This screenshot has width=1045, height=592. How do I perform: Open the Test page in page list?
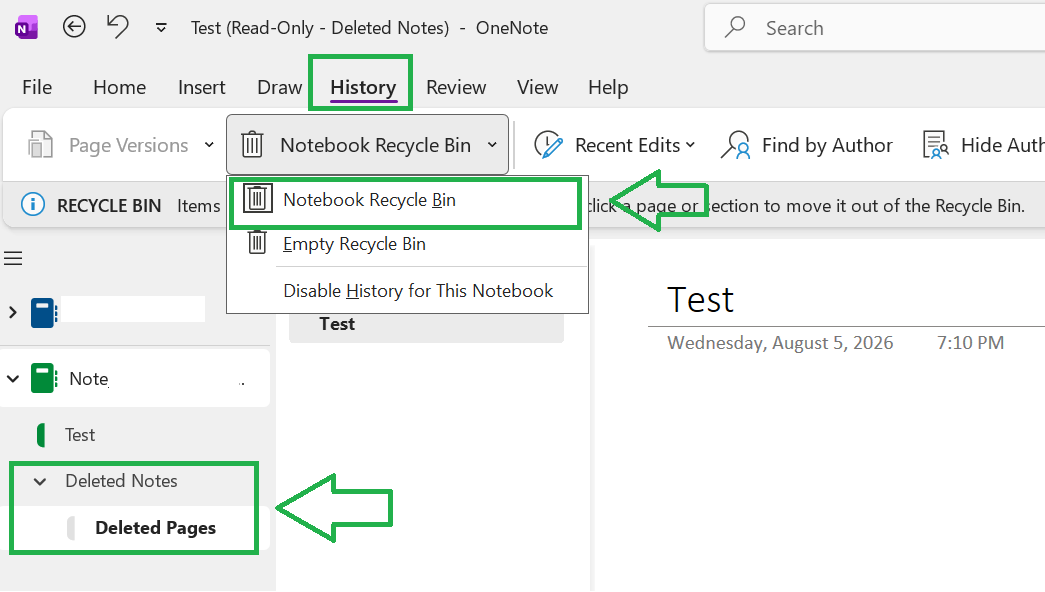coord(426,325)
